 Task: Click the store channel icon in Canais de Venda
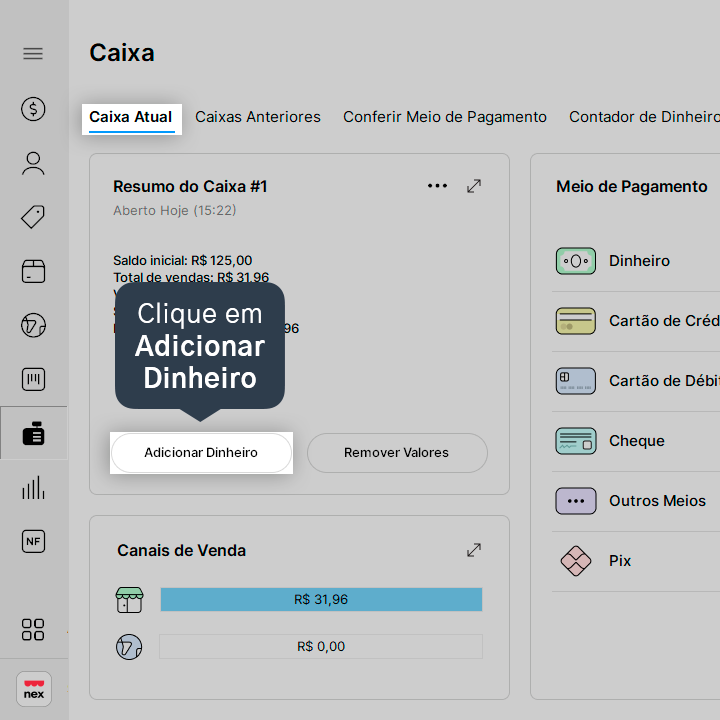[129, 600]
